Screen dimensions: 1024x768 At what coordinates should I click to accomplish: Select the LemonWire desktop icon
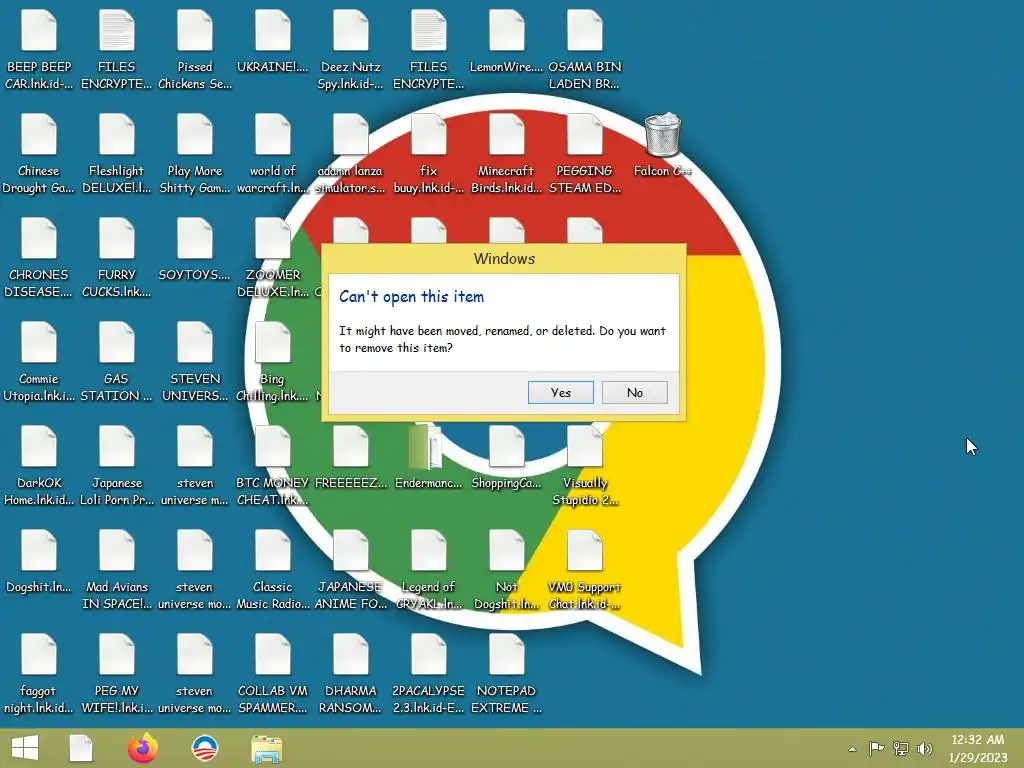click(506, 41)
